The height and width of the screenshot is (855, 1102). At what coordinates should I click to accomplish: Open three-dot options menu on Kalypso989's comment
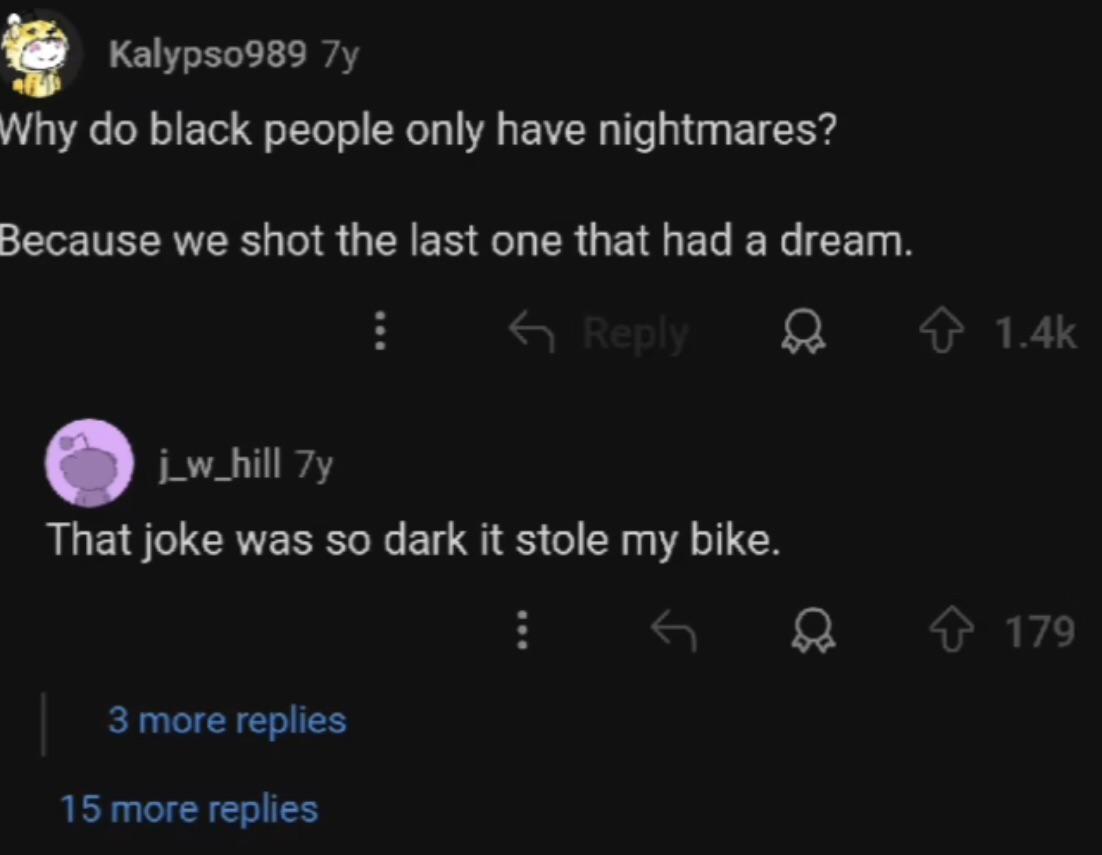pos(380,332)
